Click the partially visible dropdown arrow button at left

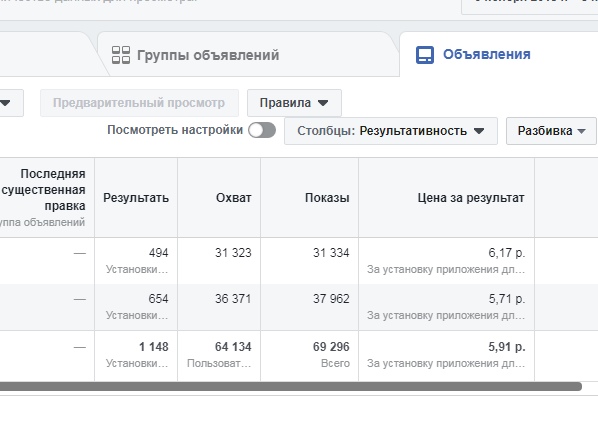11,103
